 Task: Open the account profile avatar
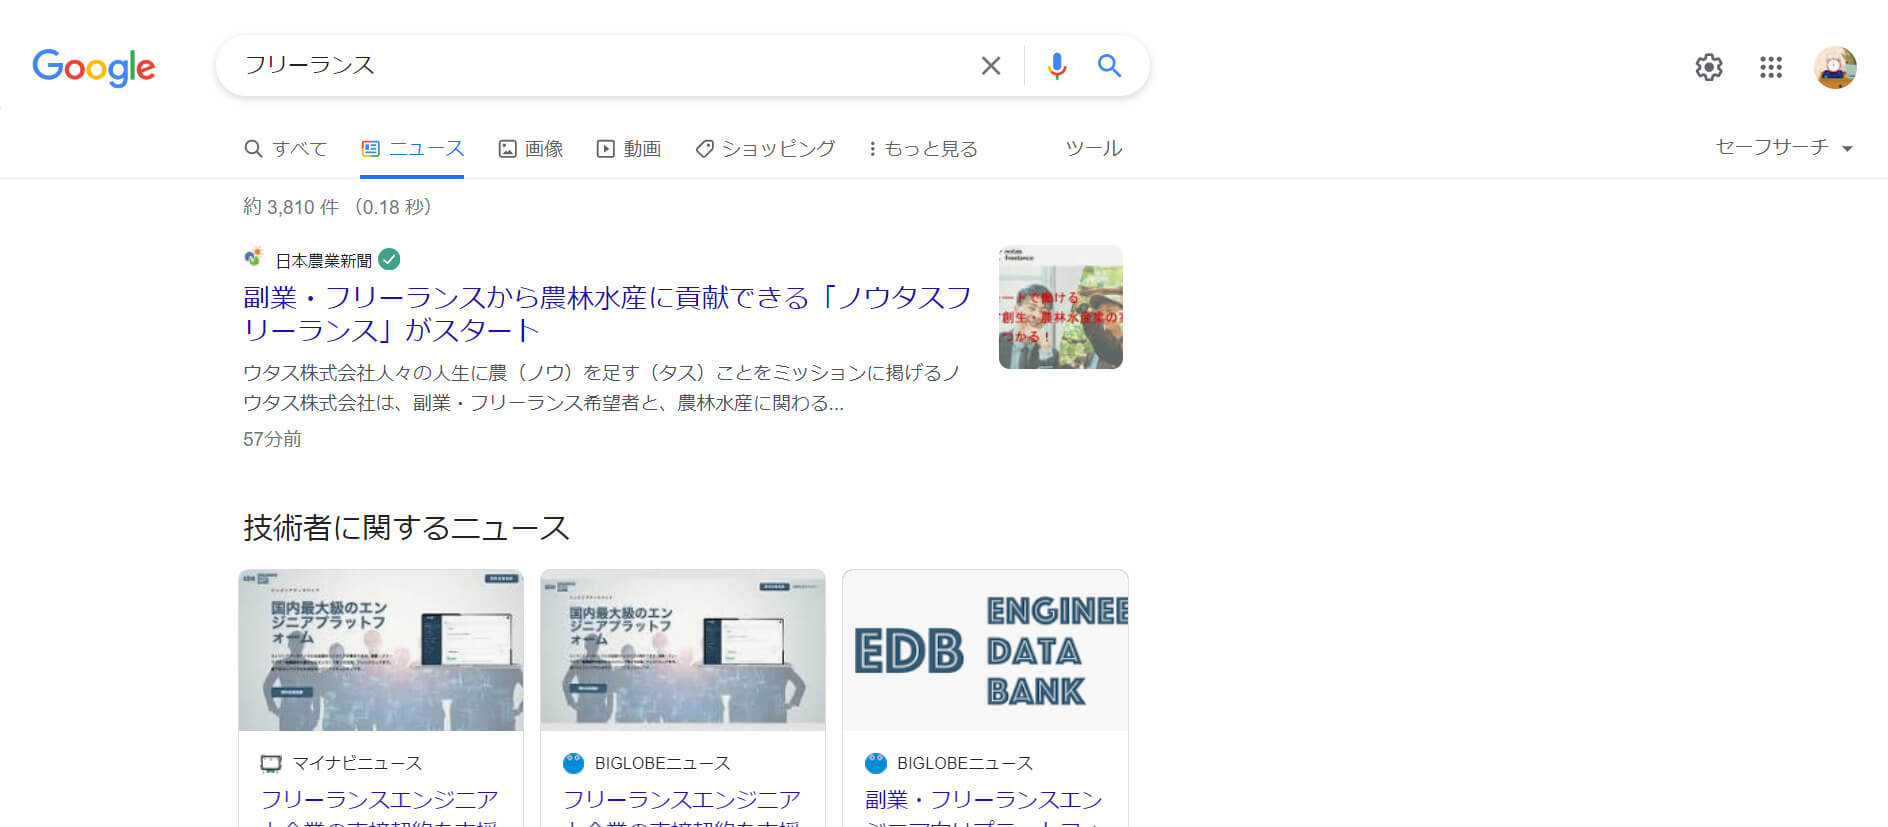1835,67
